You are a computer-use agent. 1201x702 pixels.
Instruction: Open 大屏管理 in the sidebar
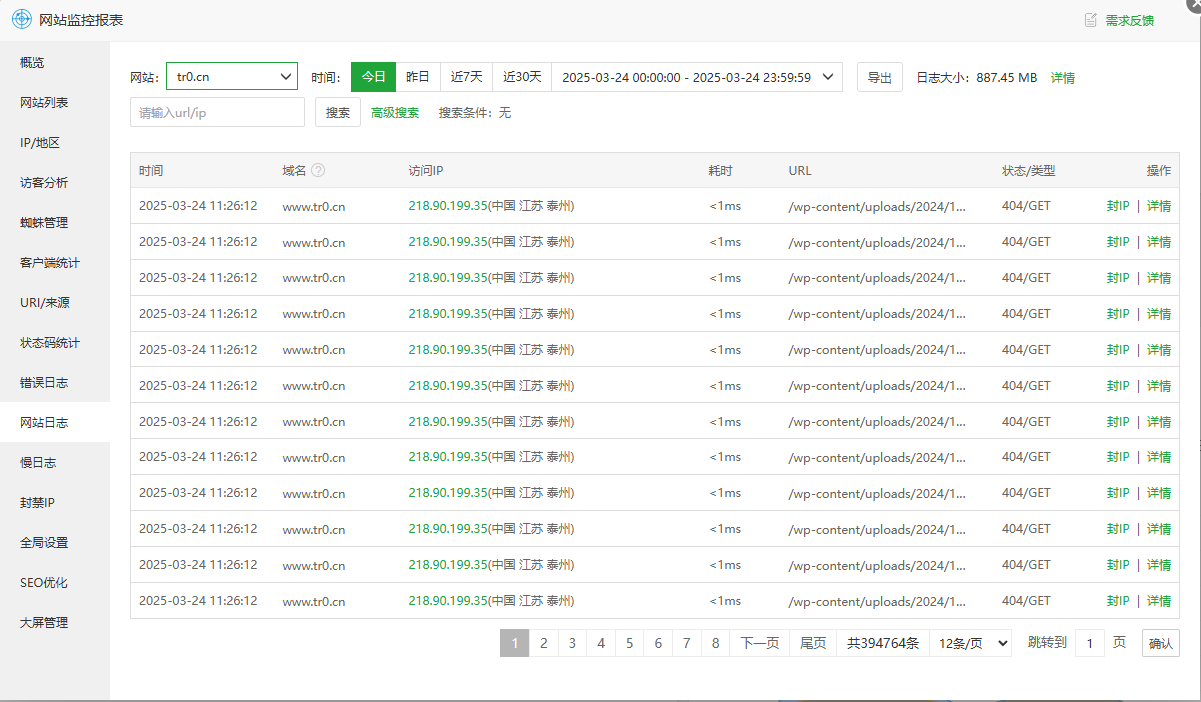pos(55,623)
